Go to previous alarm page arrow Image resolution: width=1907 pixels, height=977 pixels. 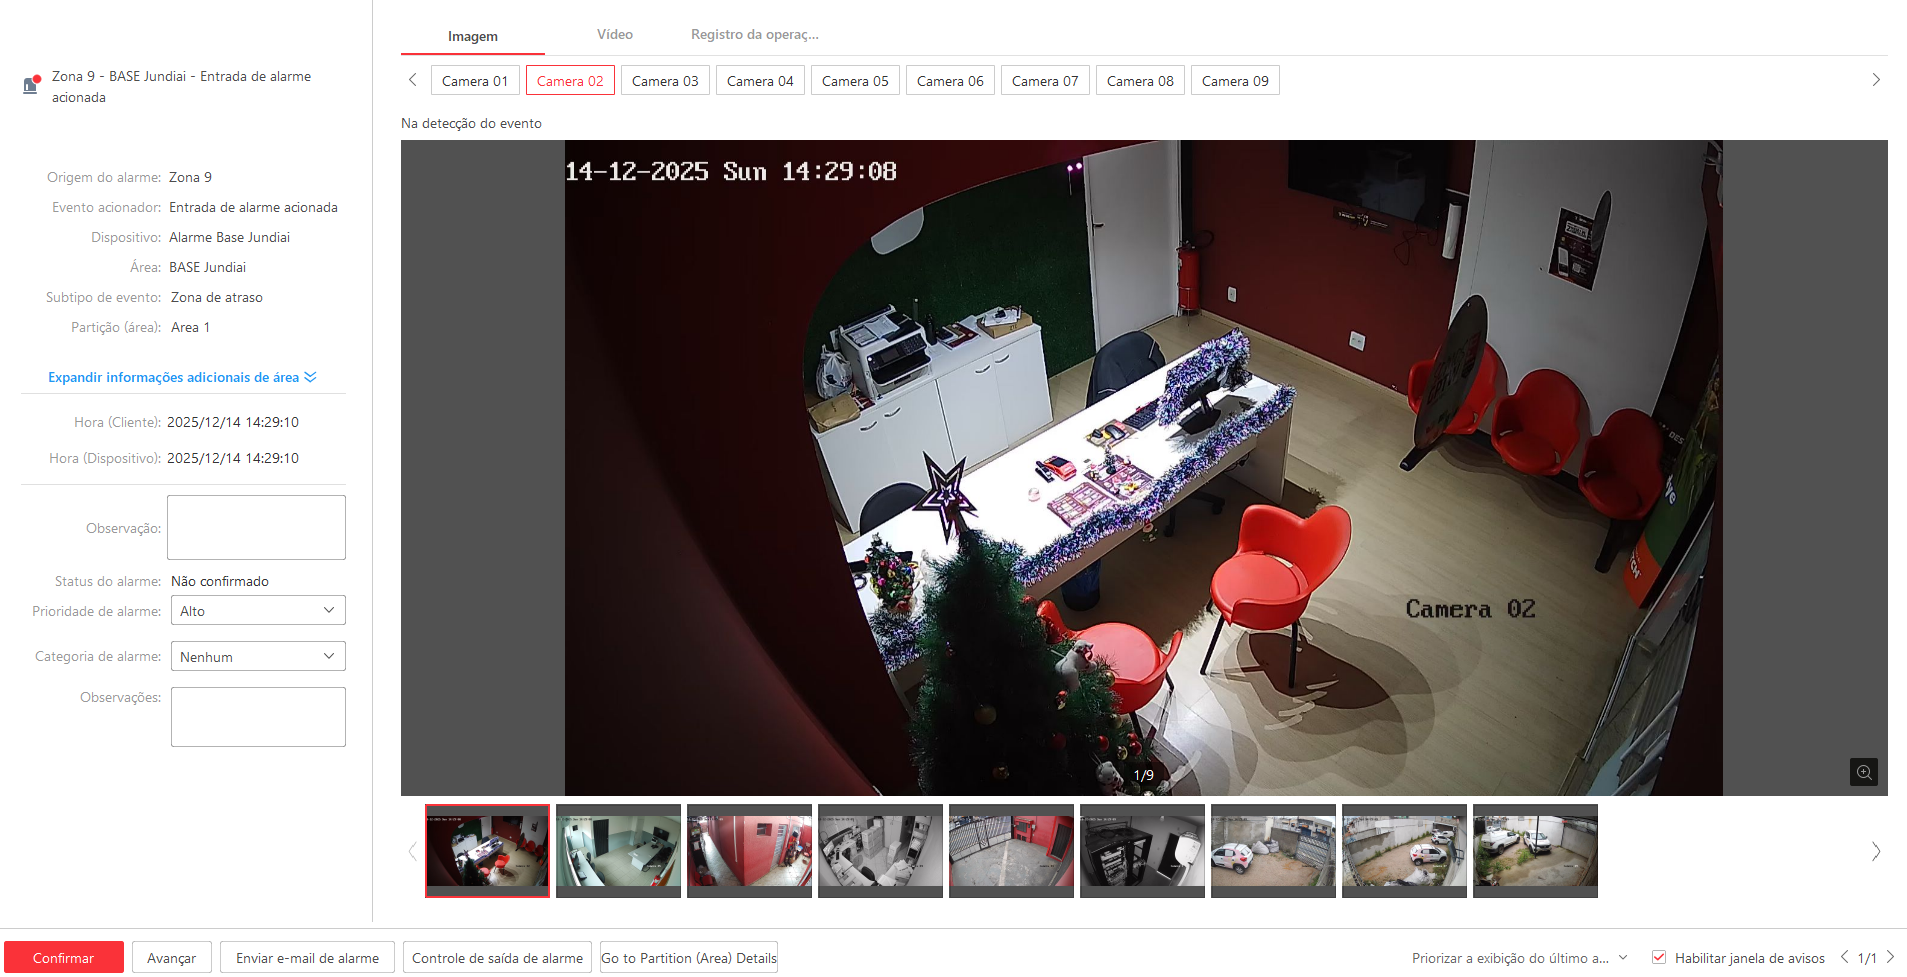click(x=1844, y=957)
